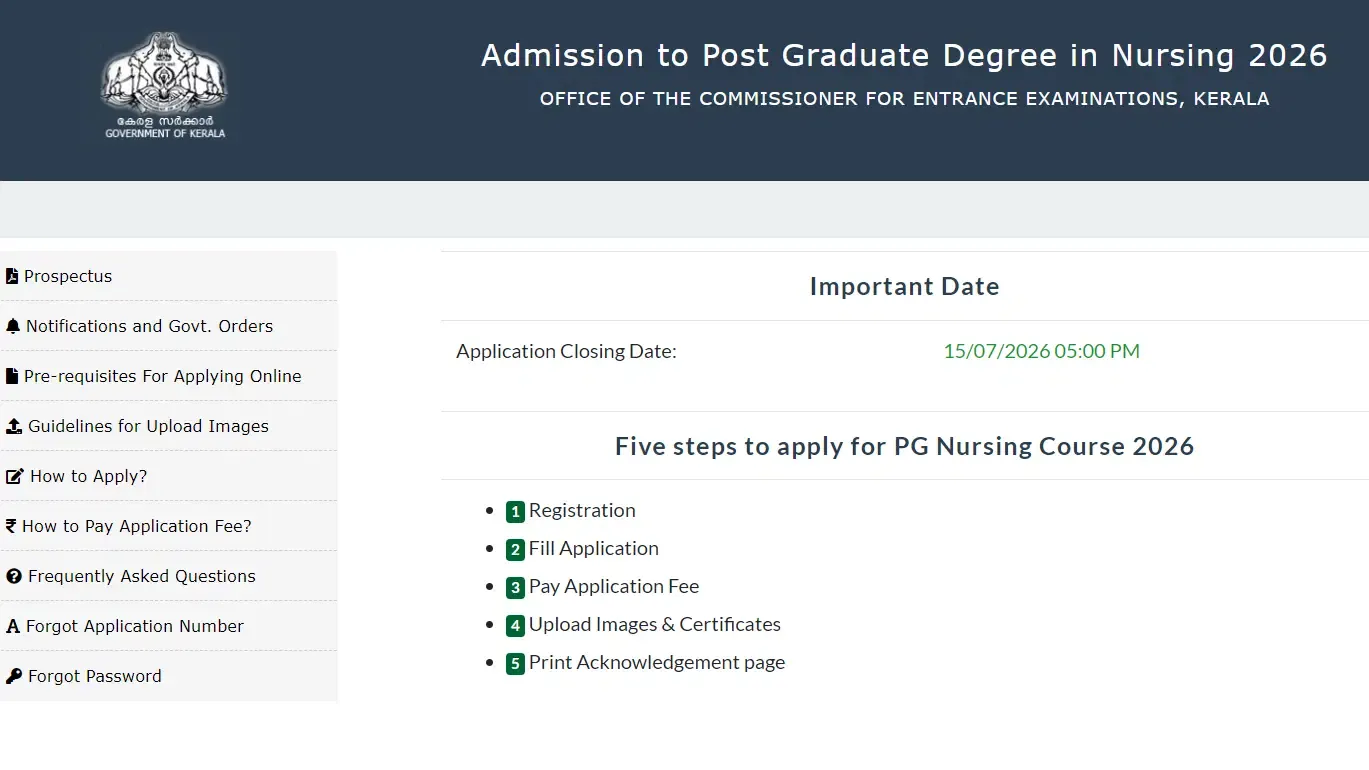The image size is (1369, 770).
Task: Open Frequently Asked Questions
Action: pyautogui.click(x=142, y=576)
